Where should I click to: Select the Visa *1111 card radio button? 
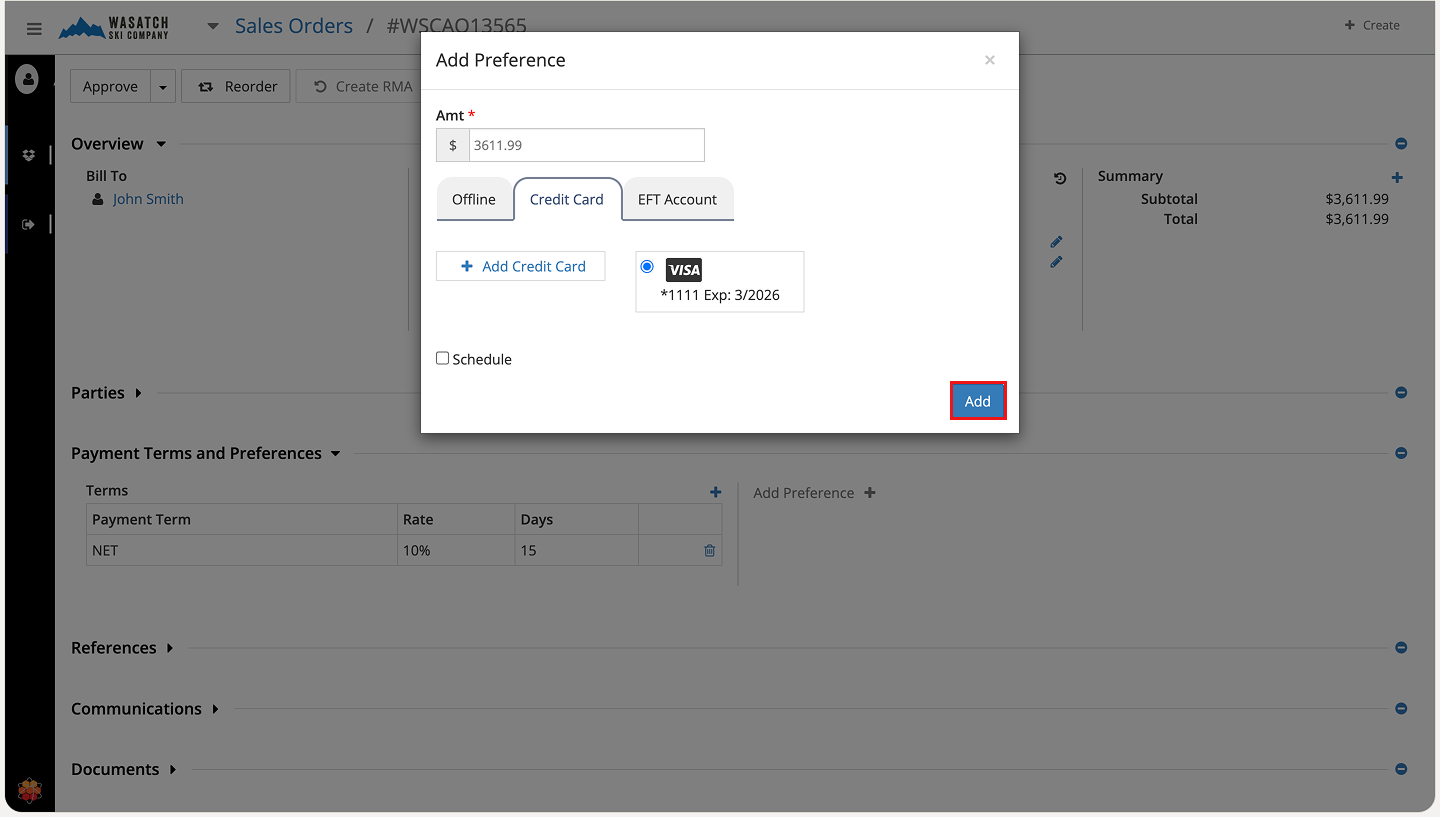[x=647, y=267]
